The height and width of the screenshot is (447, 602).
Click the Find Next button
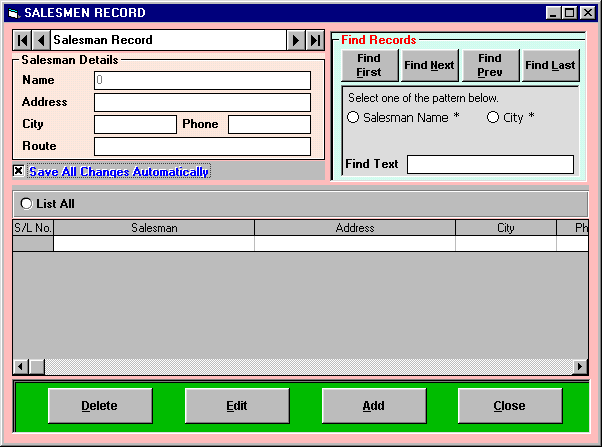tap(430, 65)
